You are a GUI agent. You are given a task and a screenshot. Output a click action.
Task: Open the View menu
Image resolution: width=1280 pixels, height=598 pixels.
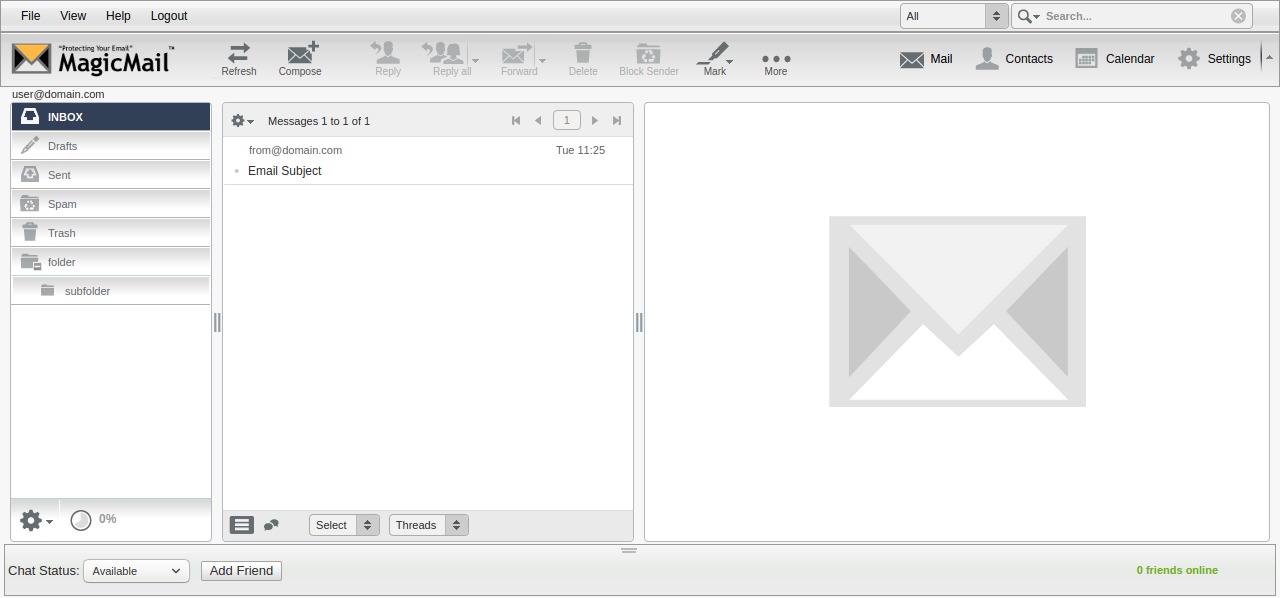click(72, 15)
